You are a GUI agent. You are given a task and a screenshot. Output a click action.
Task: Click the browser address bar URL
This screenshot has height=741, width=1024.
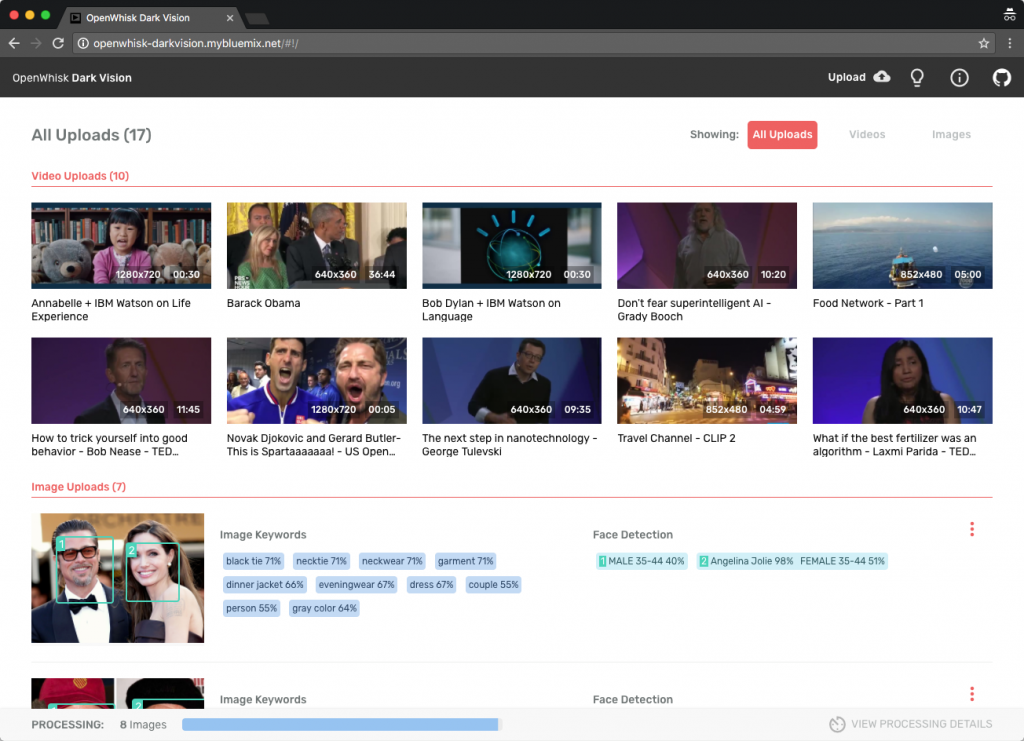coord(195,43)
